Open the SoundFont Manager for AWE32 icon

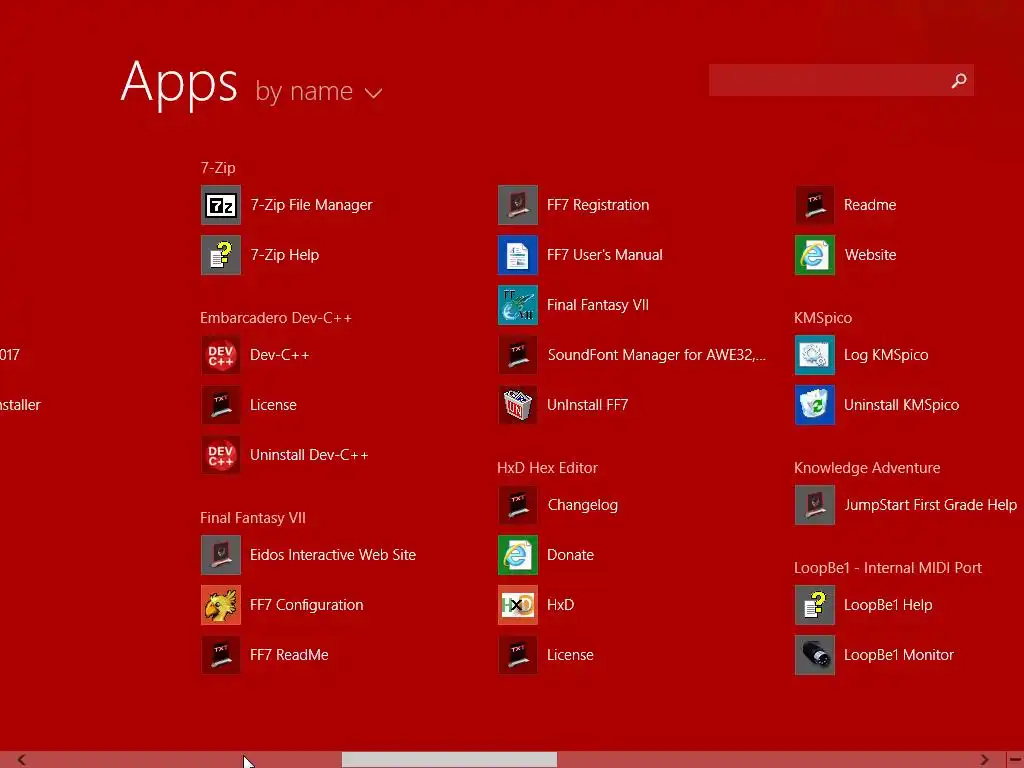(518, 355)
